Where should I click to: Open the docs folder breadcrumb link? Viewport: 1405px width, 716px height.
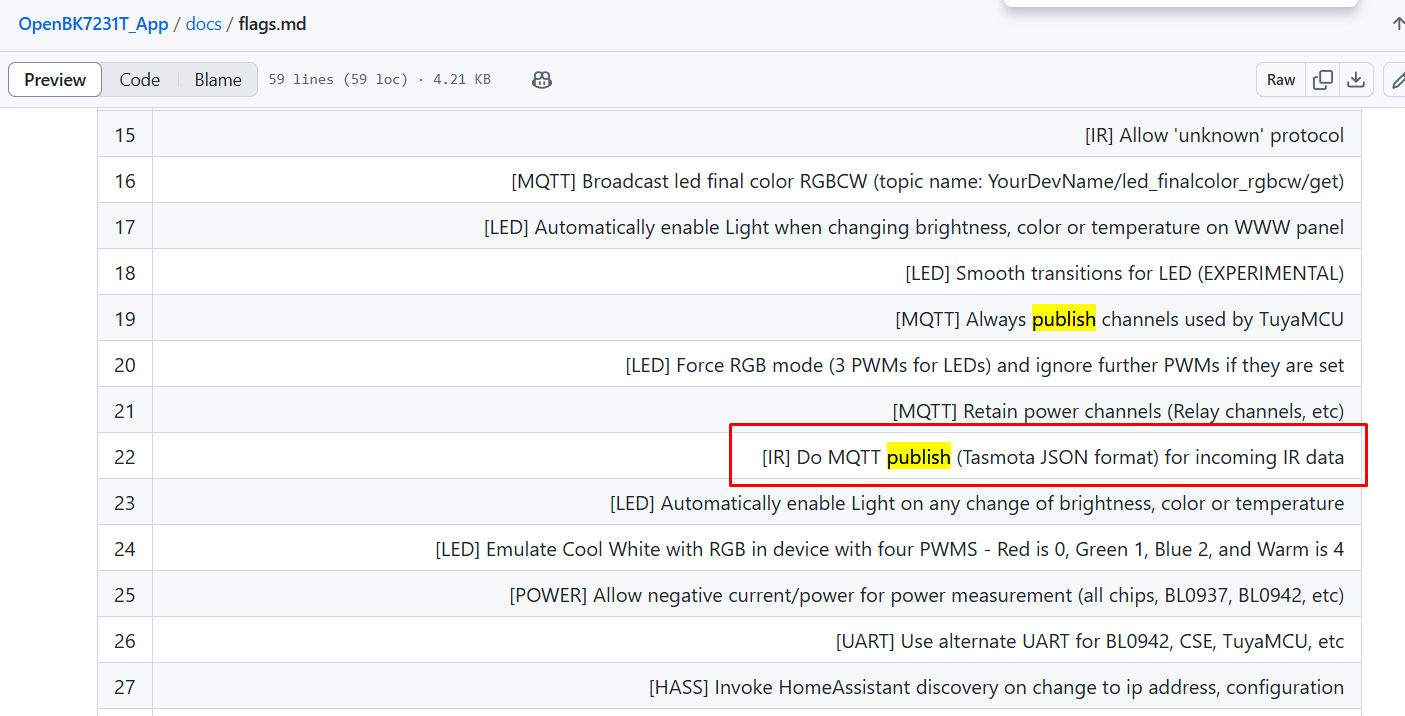coord(203,24)
